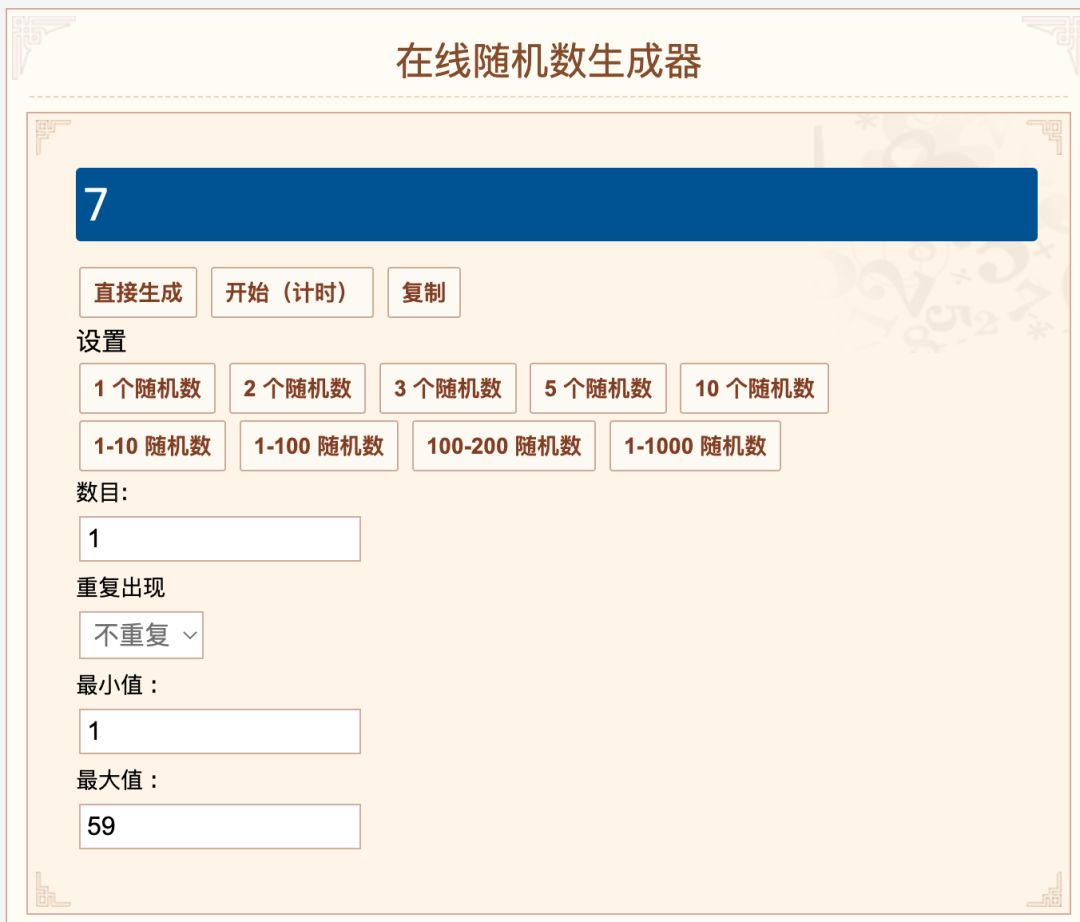Focus the 最大值 input showing 59
This screenshot has height=922, width=1080.
click(220, 826)
